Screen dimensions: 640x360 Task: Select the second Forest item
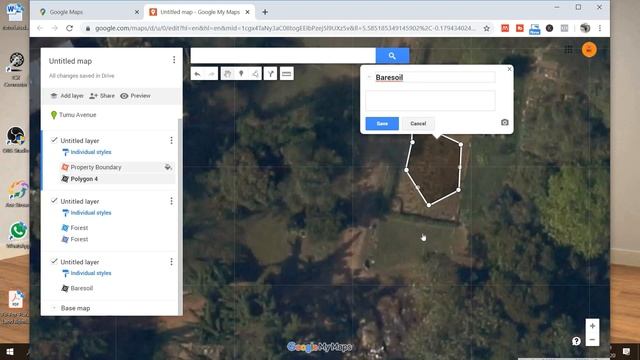click(x=79, y=240)
